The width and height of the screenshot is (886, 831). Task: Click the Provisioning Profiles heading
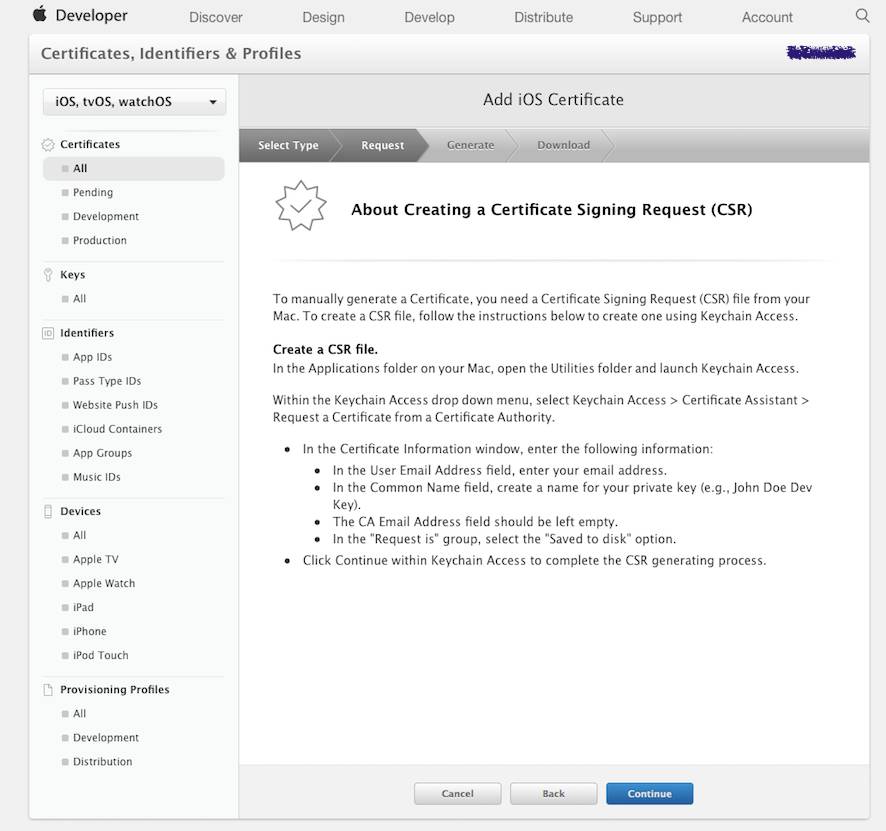click(115, 690)
